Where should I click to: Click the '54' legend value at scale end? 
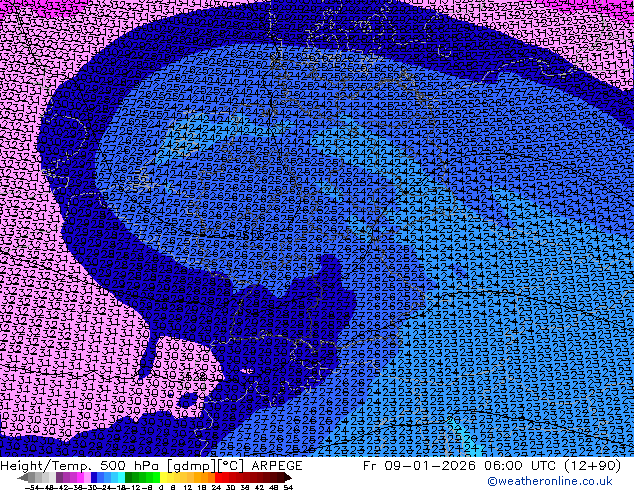coord(287,488)
